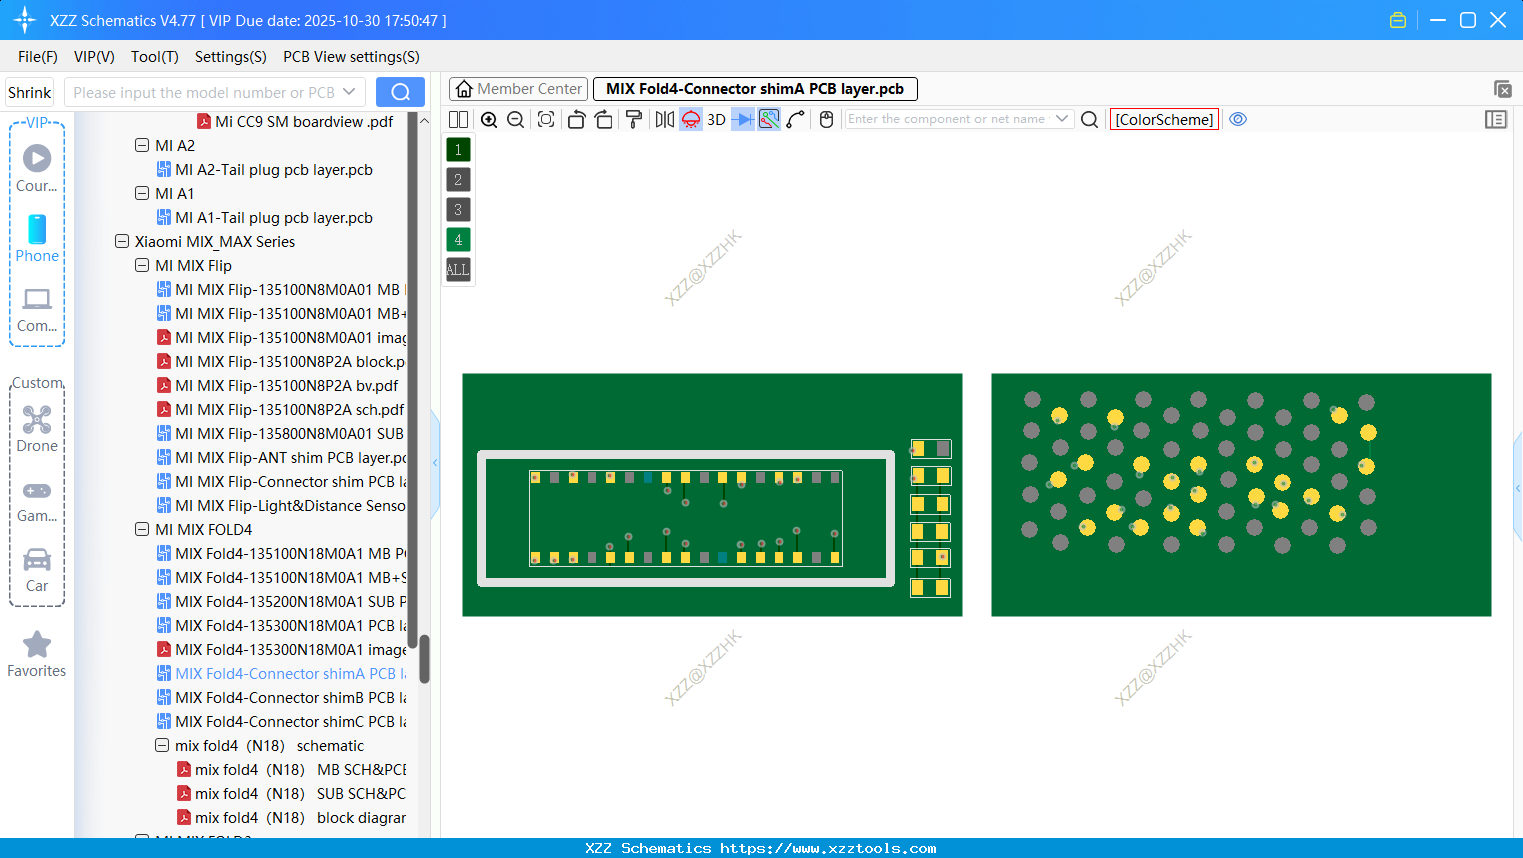This screenshot has height=858, width=1523.
Task: Toggle the split view layout icon
Action: pos(458,119)
